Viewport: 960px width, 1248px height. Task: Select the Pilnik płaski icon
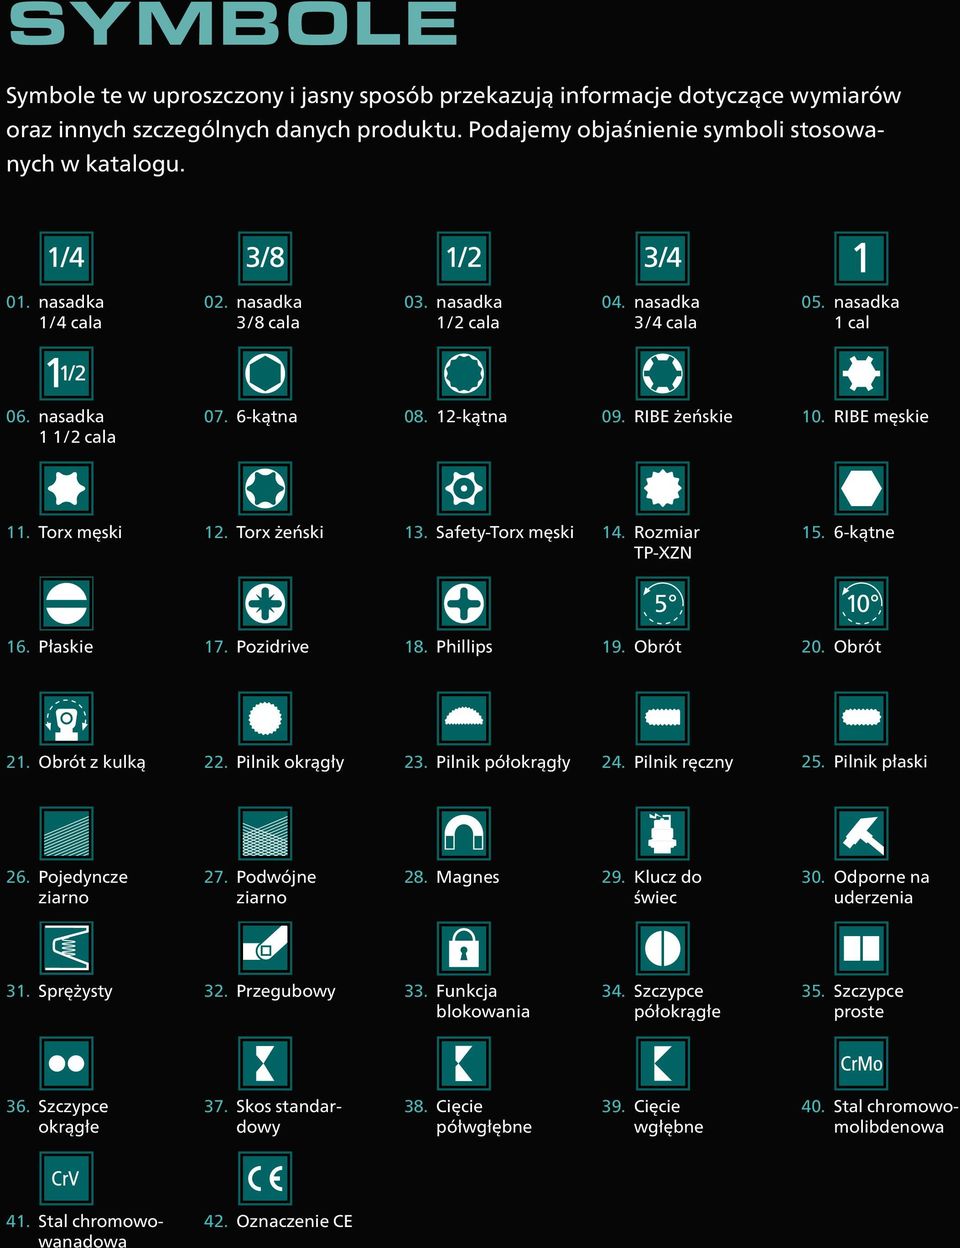pyautogui.click(x=861, y=718)
